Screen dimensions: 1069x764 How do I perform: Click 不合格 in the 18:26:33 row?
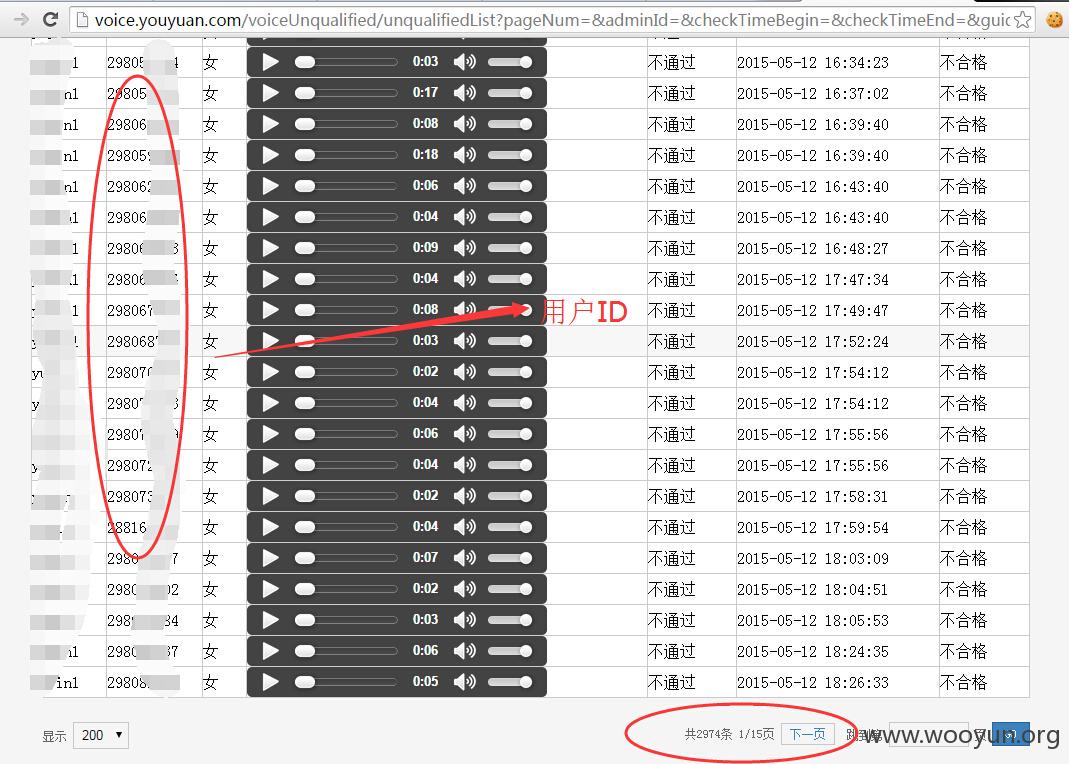(x=963, y=683)
